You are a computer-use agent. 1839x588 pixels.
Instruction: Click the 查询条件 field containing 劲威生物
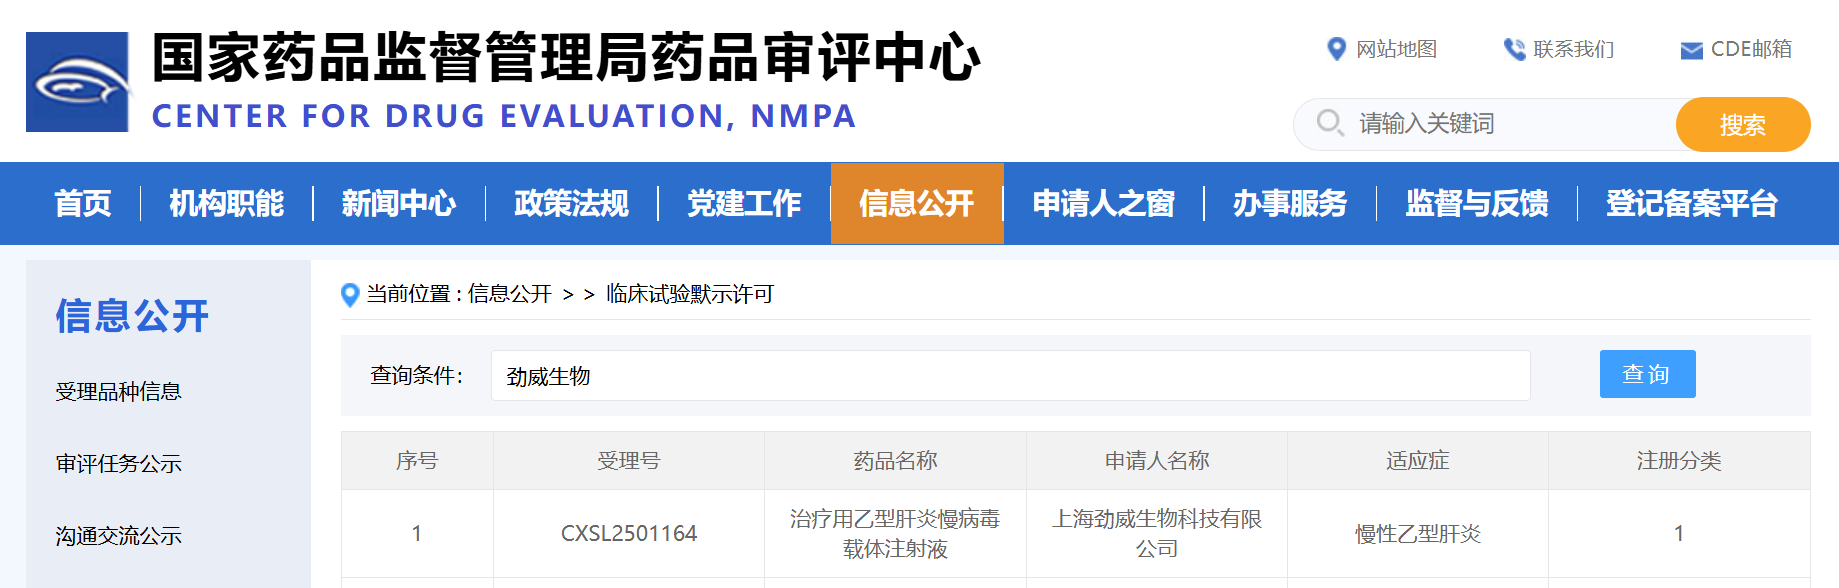coord(1011,376)
